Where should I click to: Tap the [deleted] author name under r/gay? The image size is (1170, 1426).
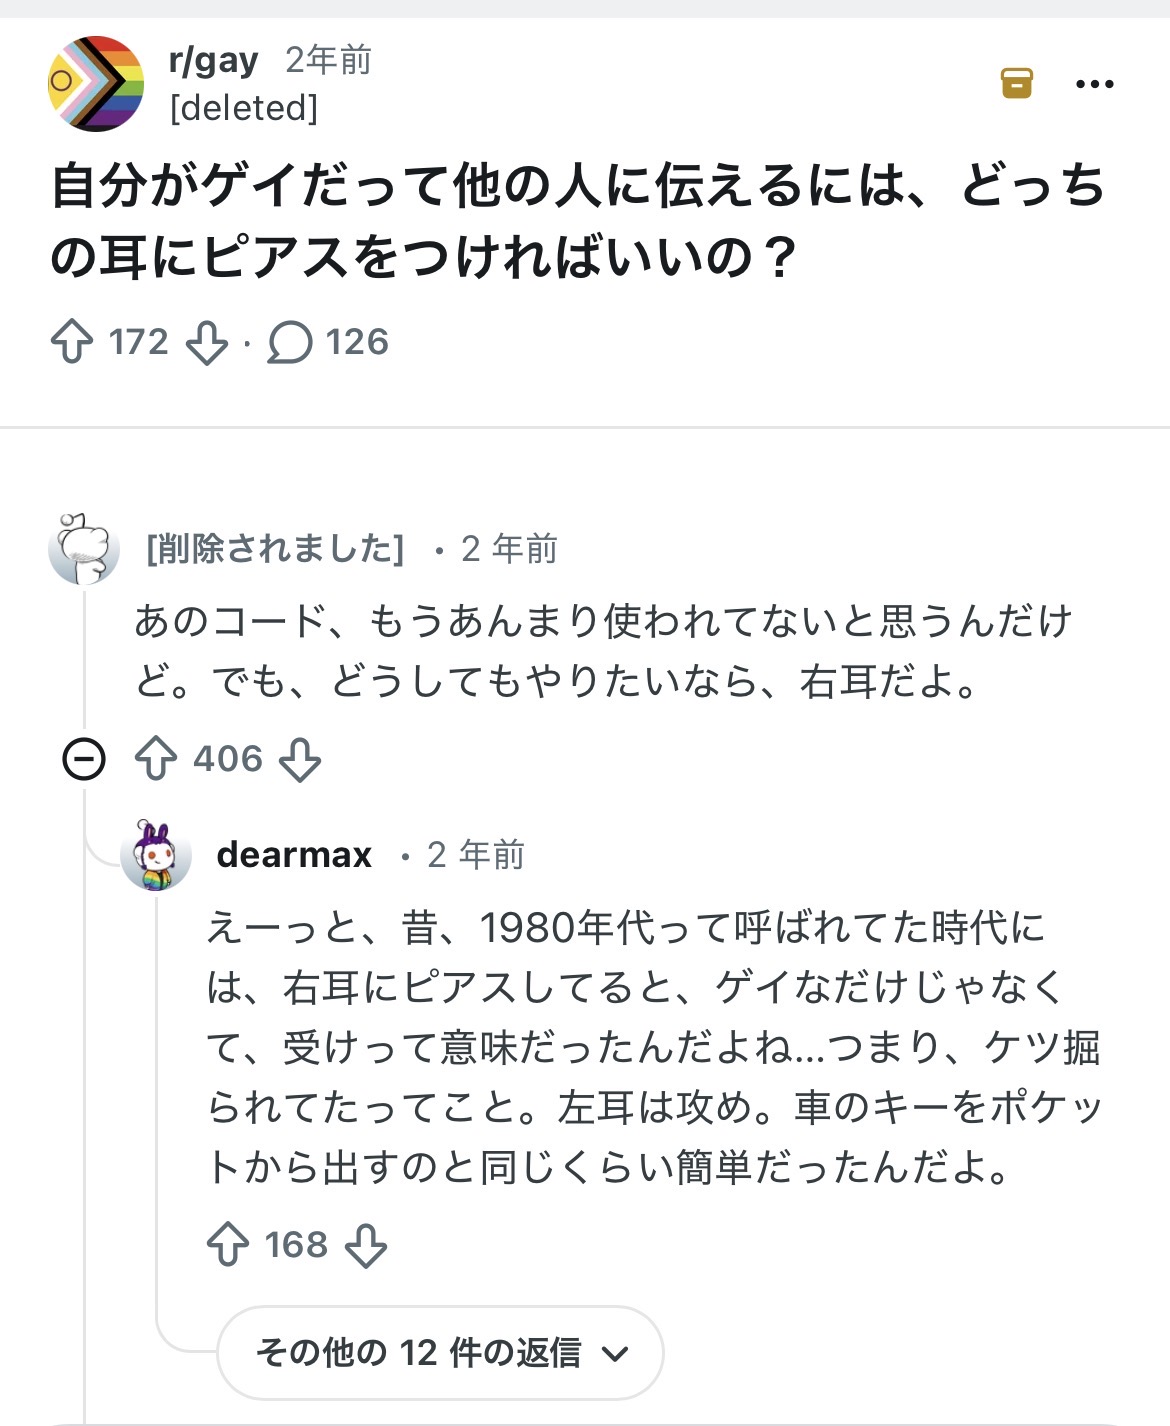(x=244, y=107)
